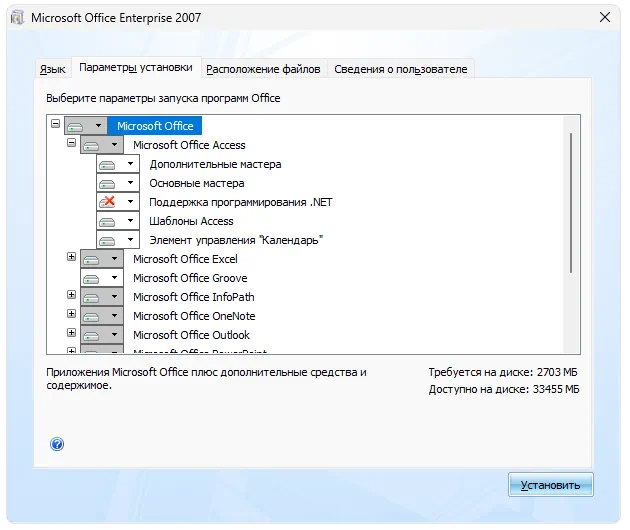Collapse the Microsoft Office Access node

click(x=72, y=143)
